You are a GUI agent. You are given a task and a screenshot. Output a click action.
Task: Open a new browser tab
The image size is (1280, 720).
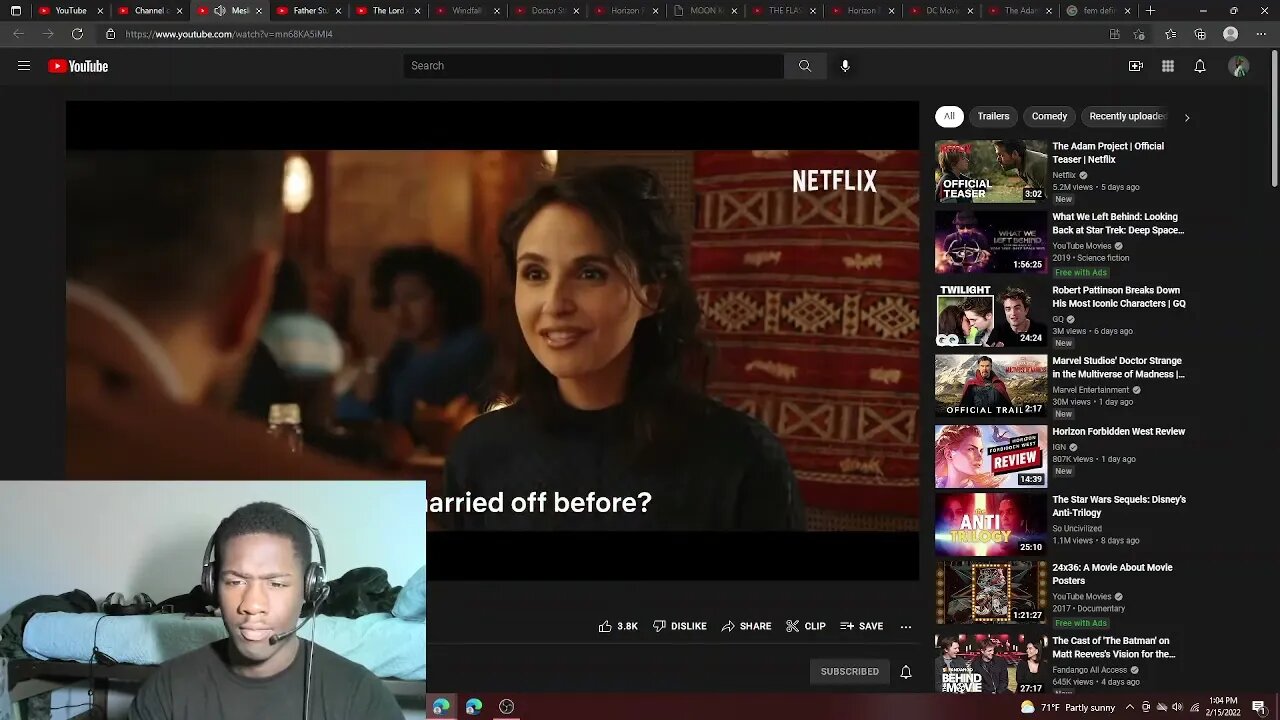(x=1150, y=11)
